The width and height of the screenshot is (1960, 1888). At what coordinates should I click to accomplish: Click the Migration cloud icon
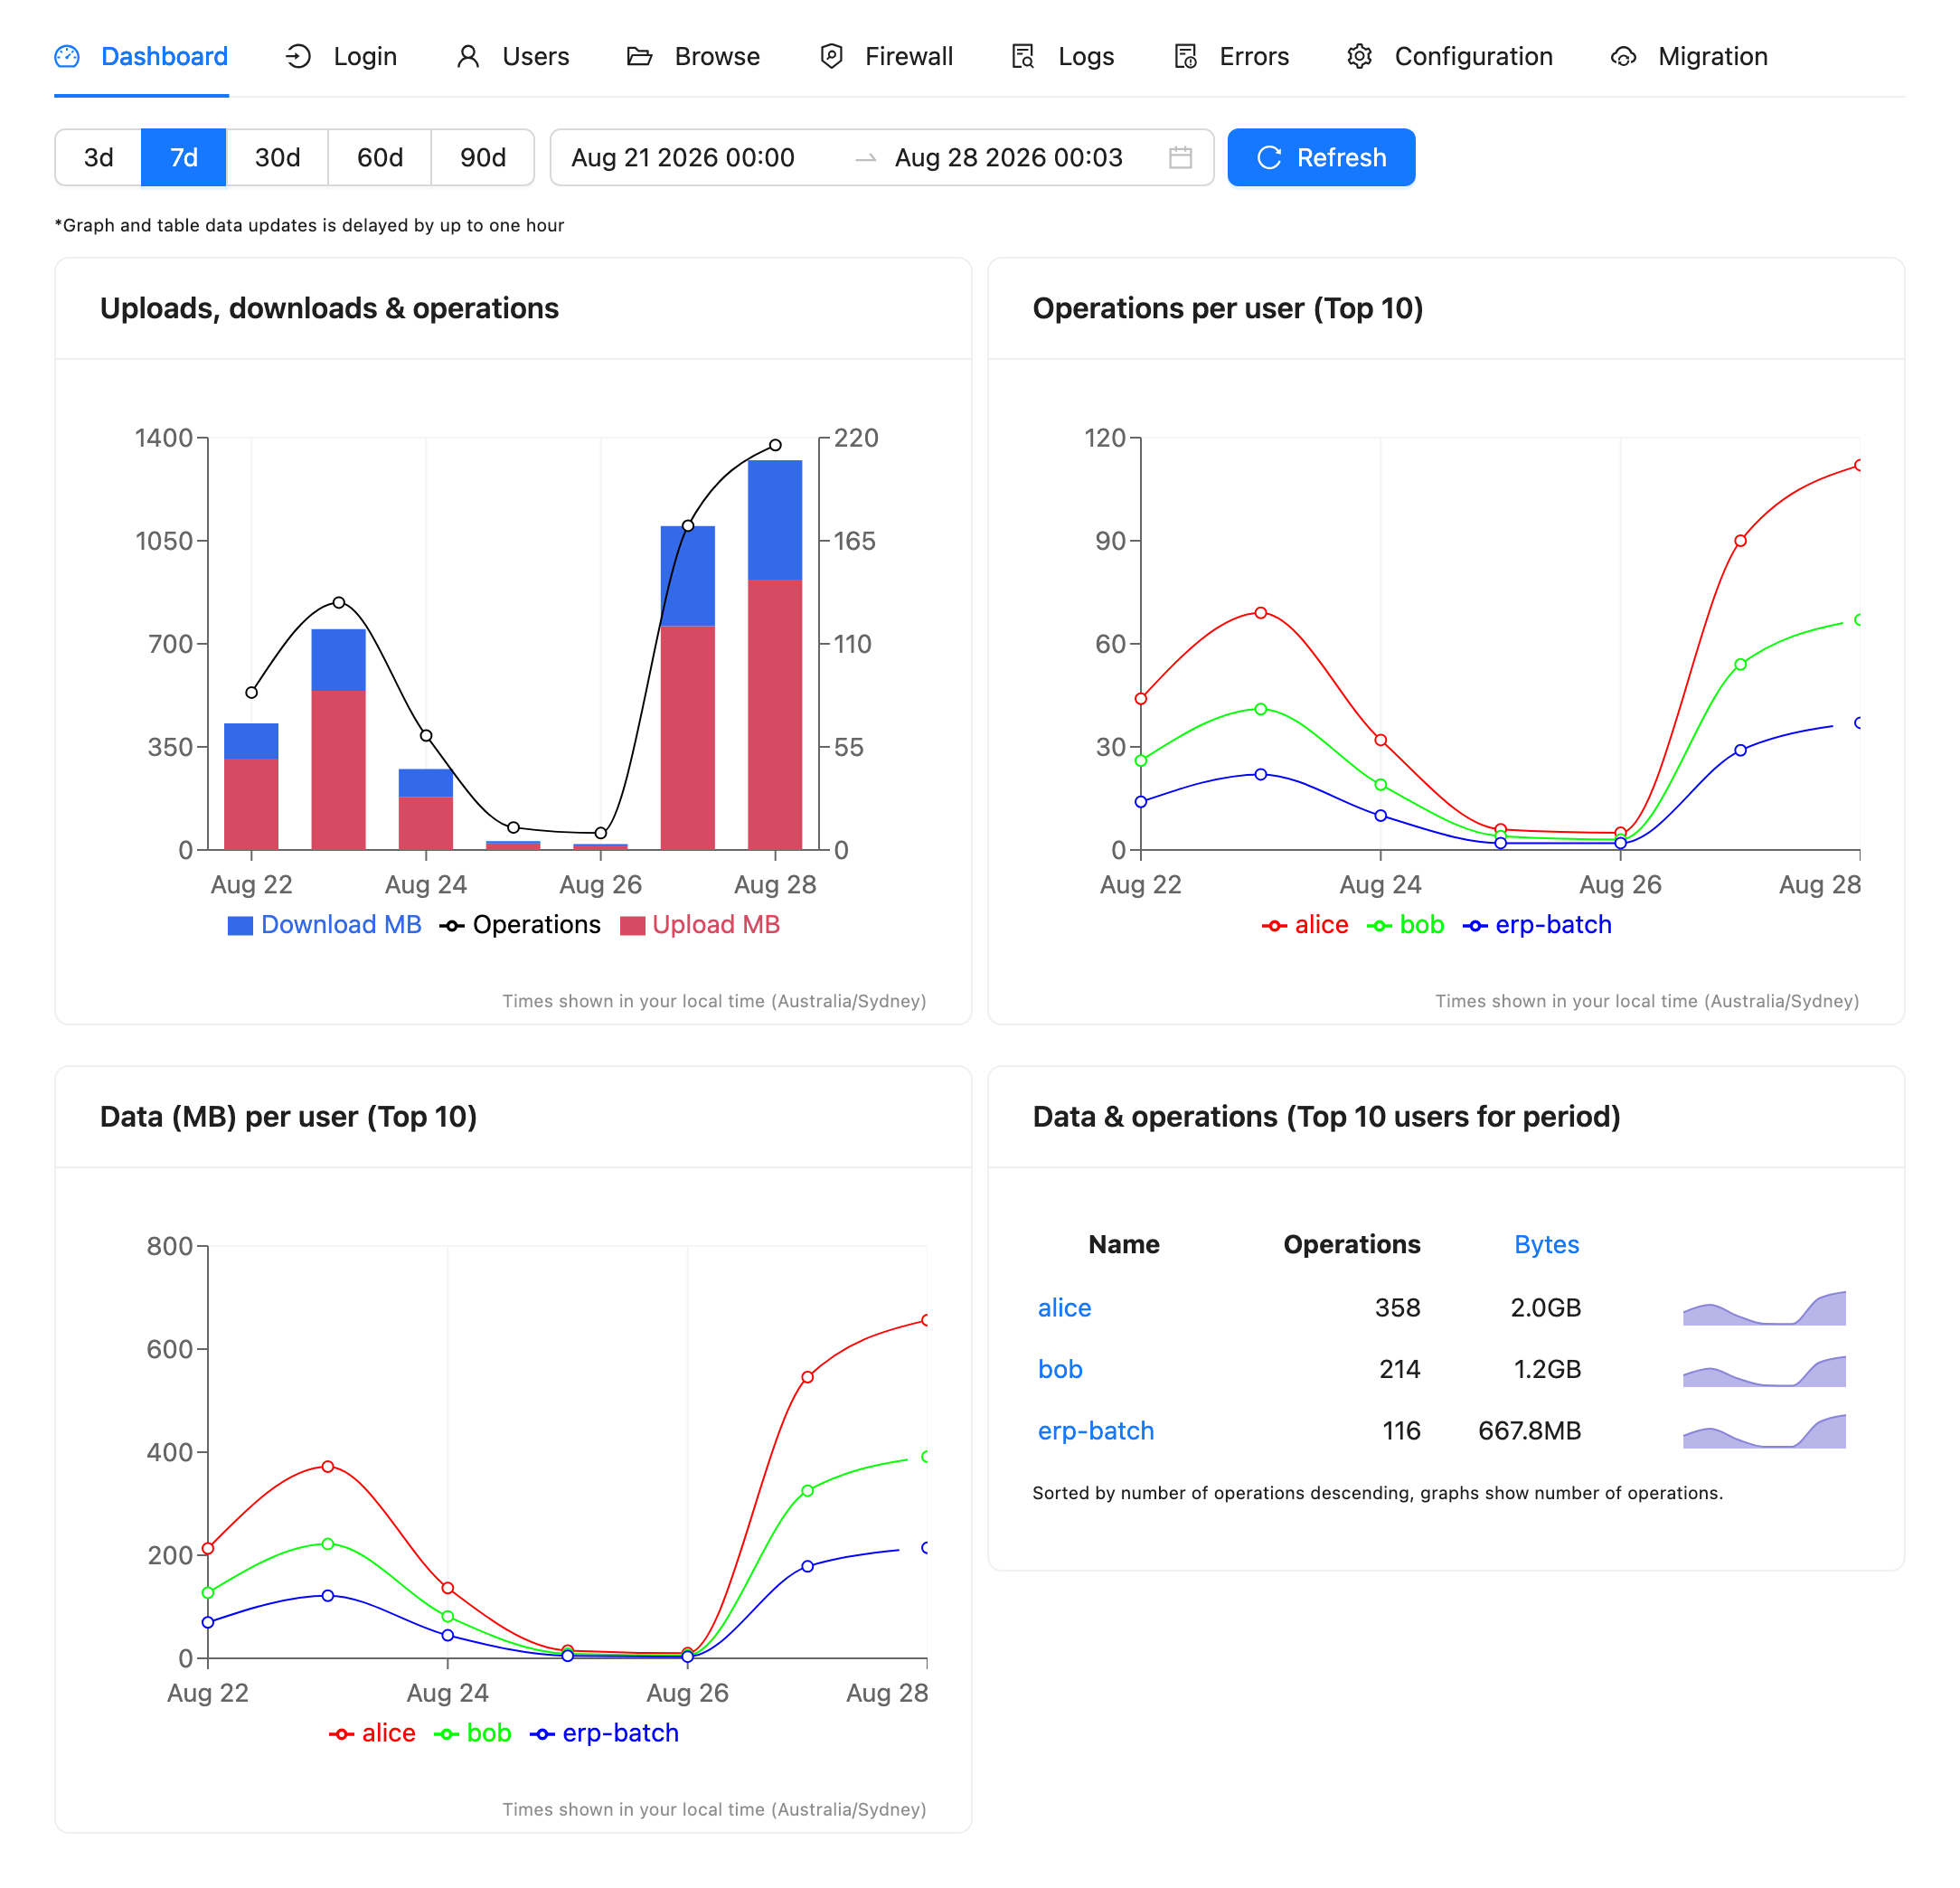1623,56
